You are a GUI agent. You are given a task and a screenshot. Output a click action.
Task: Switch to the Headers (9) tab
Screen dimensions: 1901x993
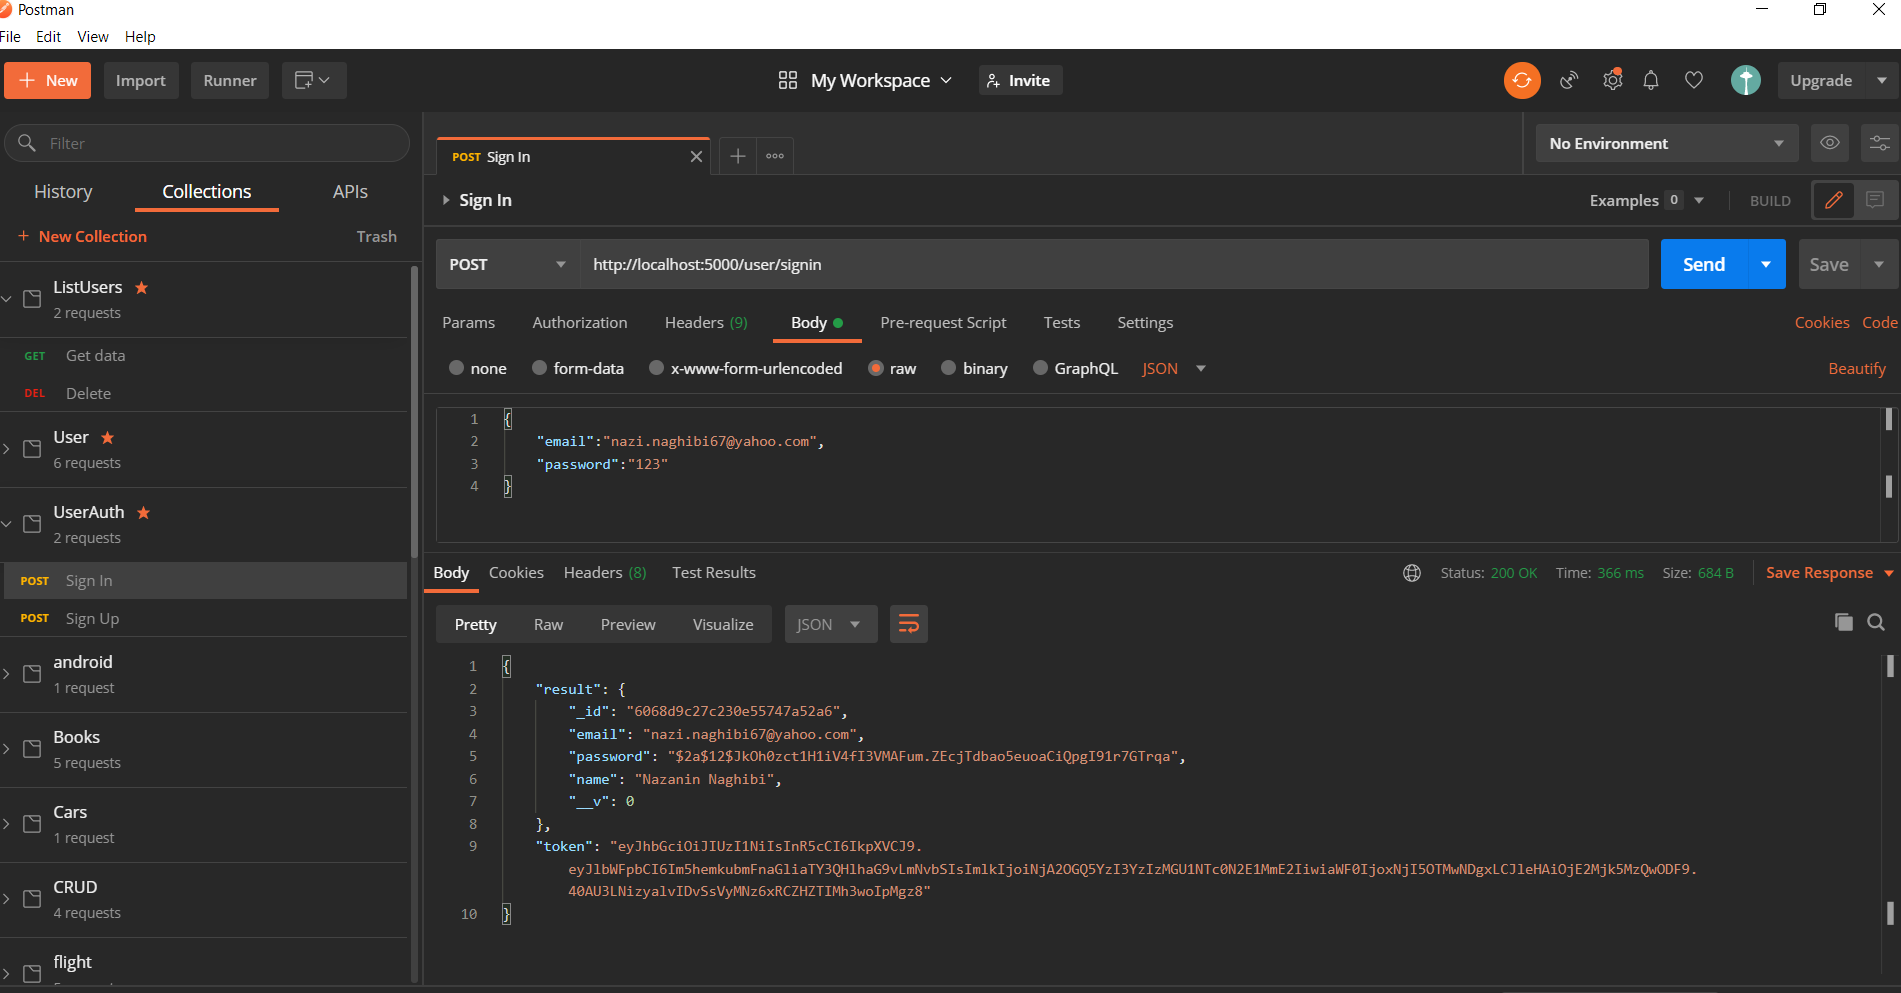tap(705, 322)
